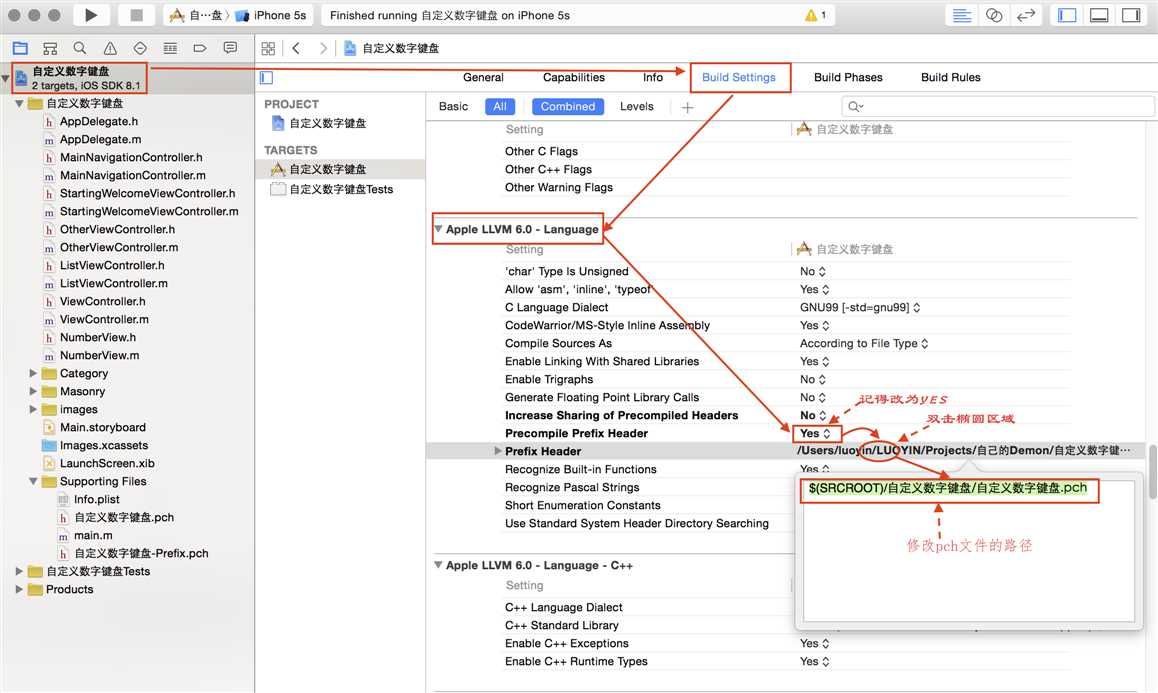Open the Build Rules tab

point(950,77)
